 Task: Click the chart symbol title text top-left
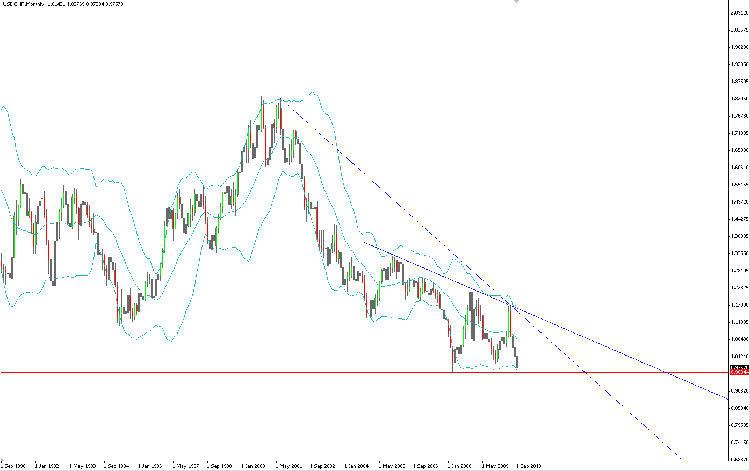[62, 4]
